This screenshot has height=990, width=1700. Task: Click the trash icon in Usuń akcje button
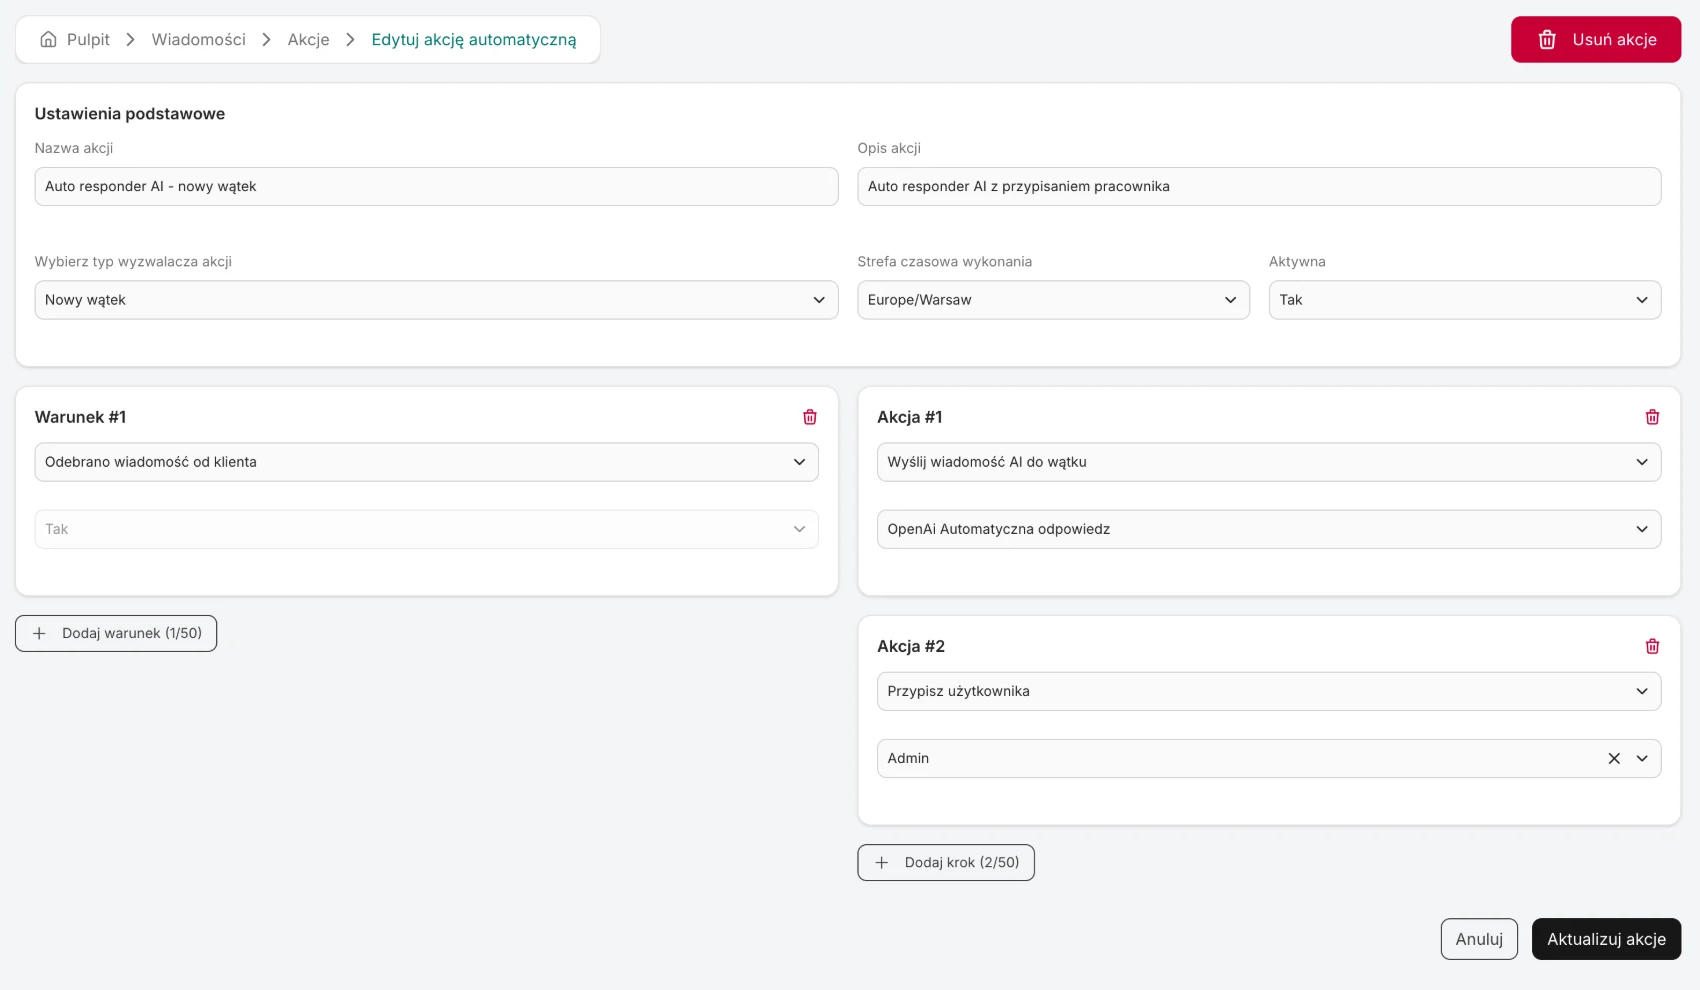coord(1547,40)
